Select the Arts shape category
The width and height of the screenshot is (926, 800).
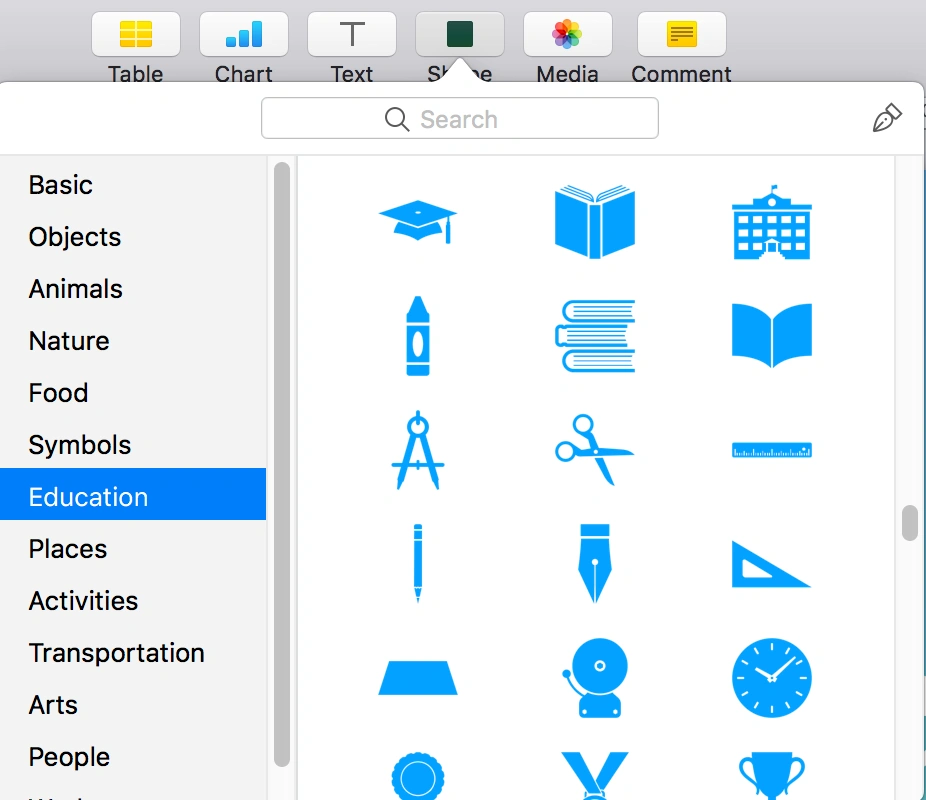tap(133, 704)
